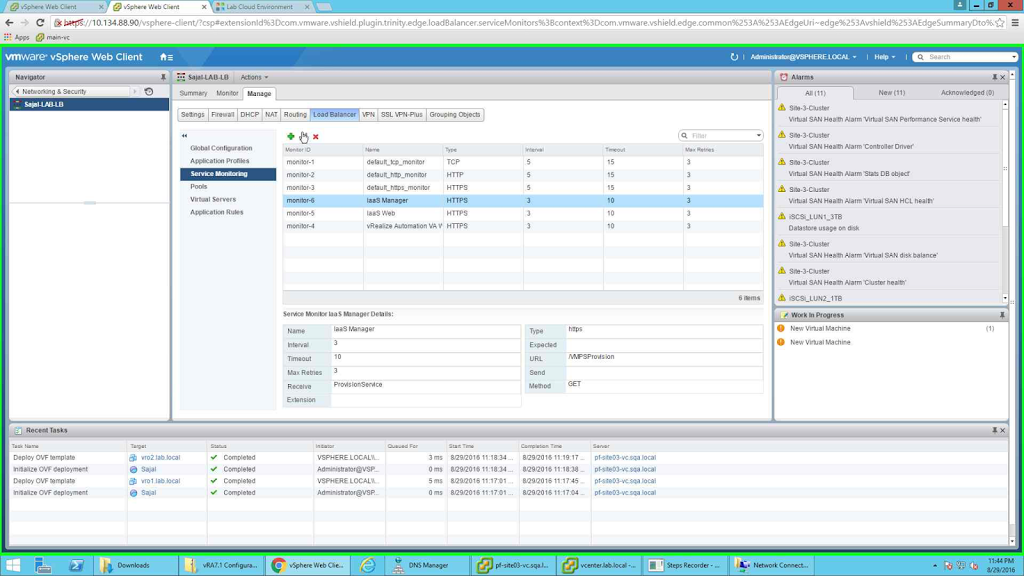Open the NAT tab

(x=271, y=114)
